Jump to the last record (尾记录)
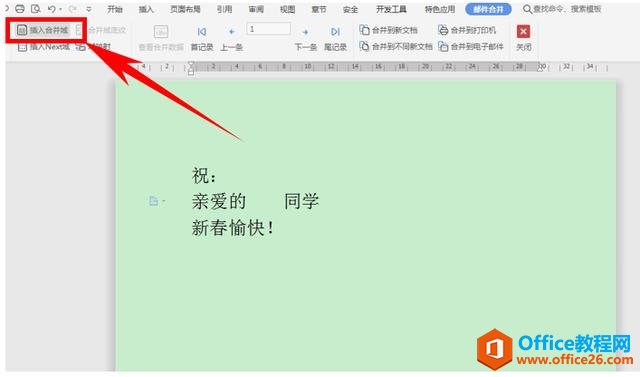This screenshot has height=377, width=640. pyautogui.click(x=335, y=39)
